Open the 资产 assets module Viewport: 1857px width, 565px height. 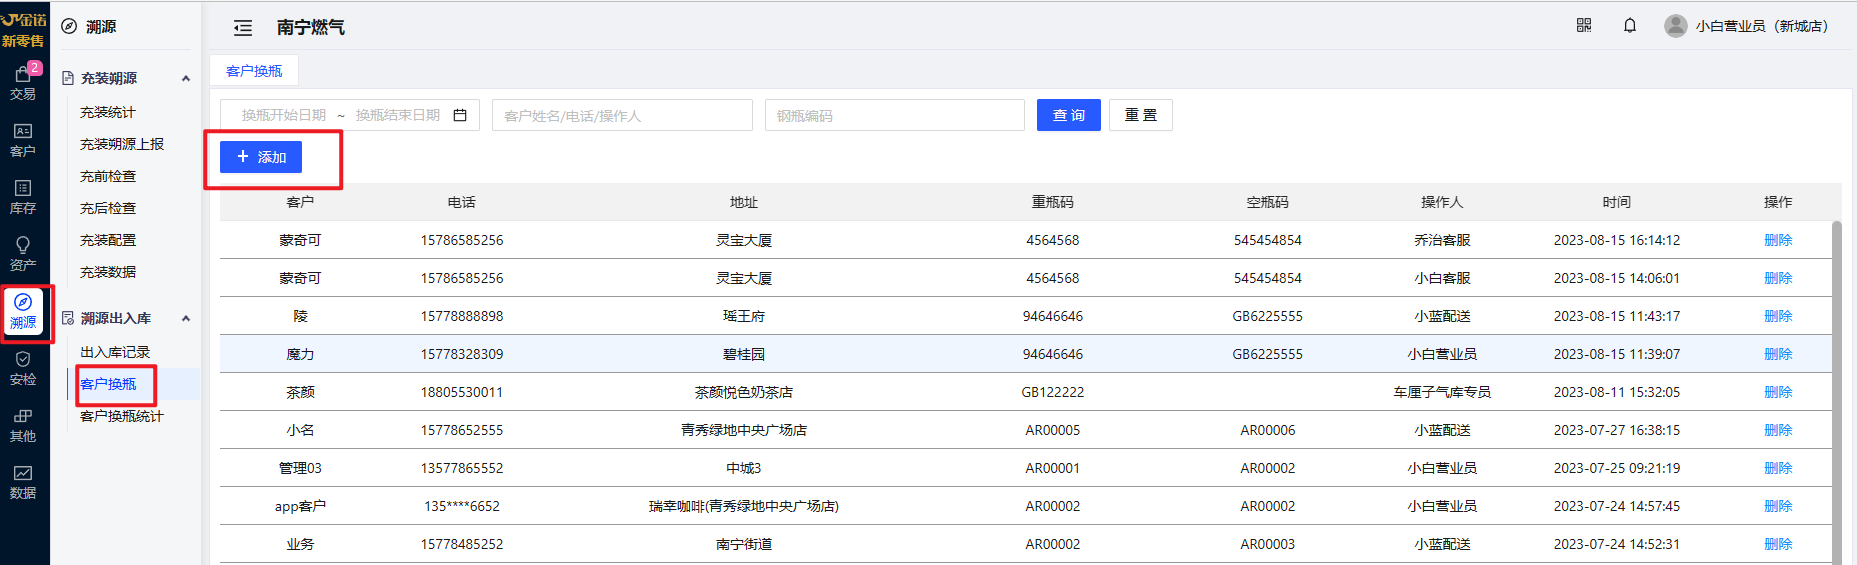[23, 254]
